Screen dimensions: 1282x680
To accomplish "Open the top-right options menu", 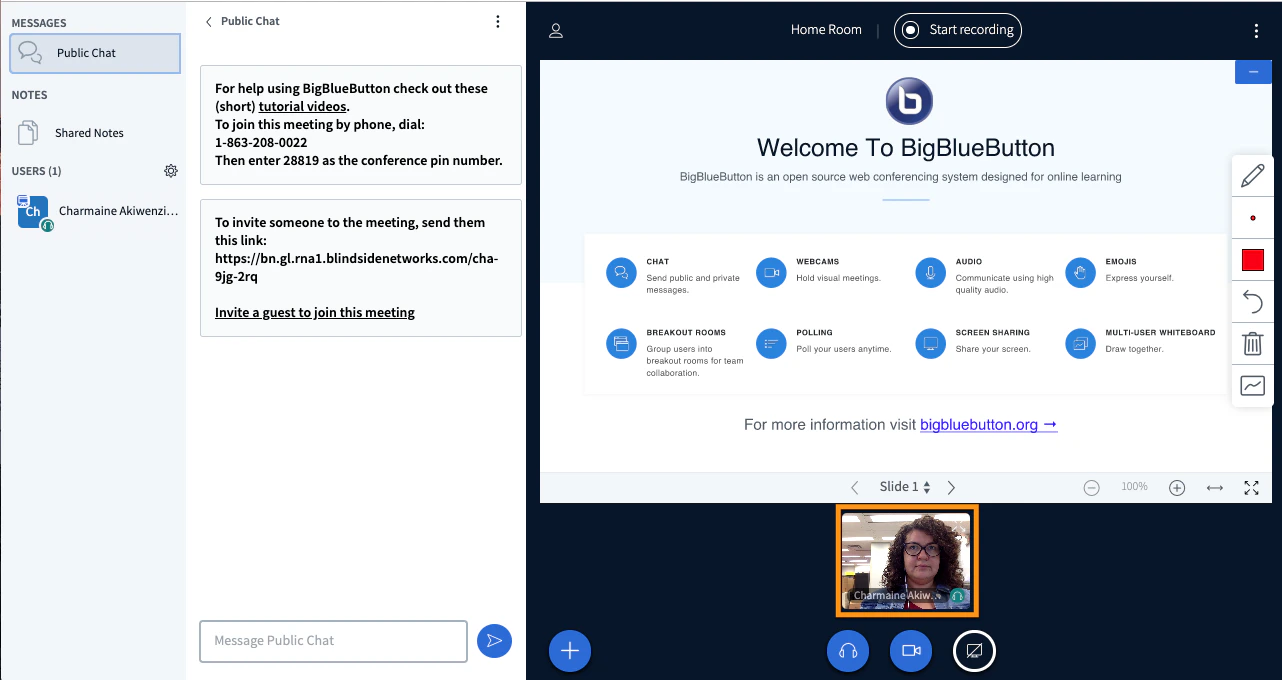I will (x=1256, y=30).
